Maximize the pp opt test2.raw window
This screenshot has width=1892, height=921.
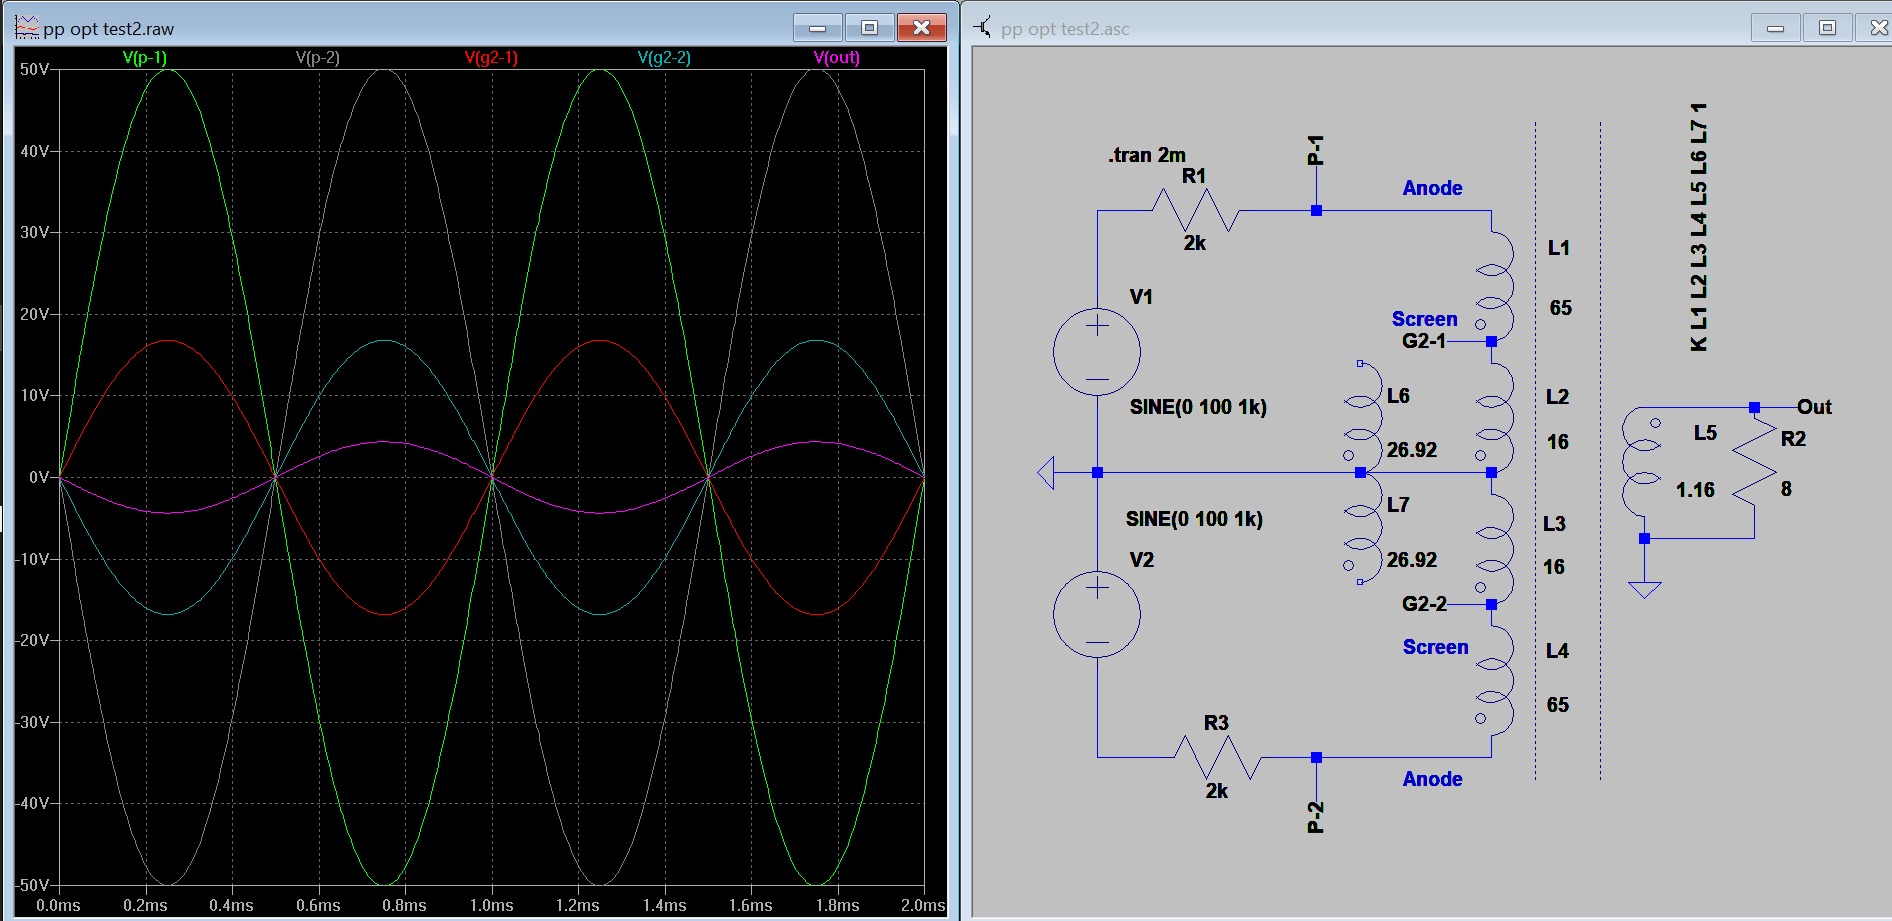point(870,28)
